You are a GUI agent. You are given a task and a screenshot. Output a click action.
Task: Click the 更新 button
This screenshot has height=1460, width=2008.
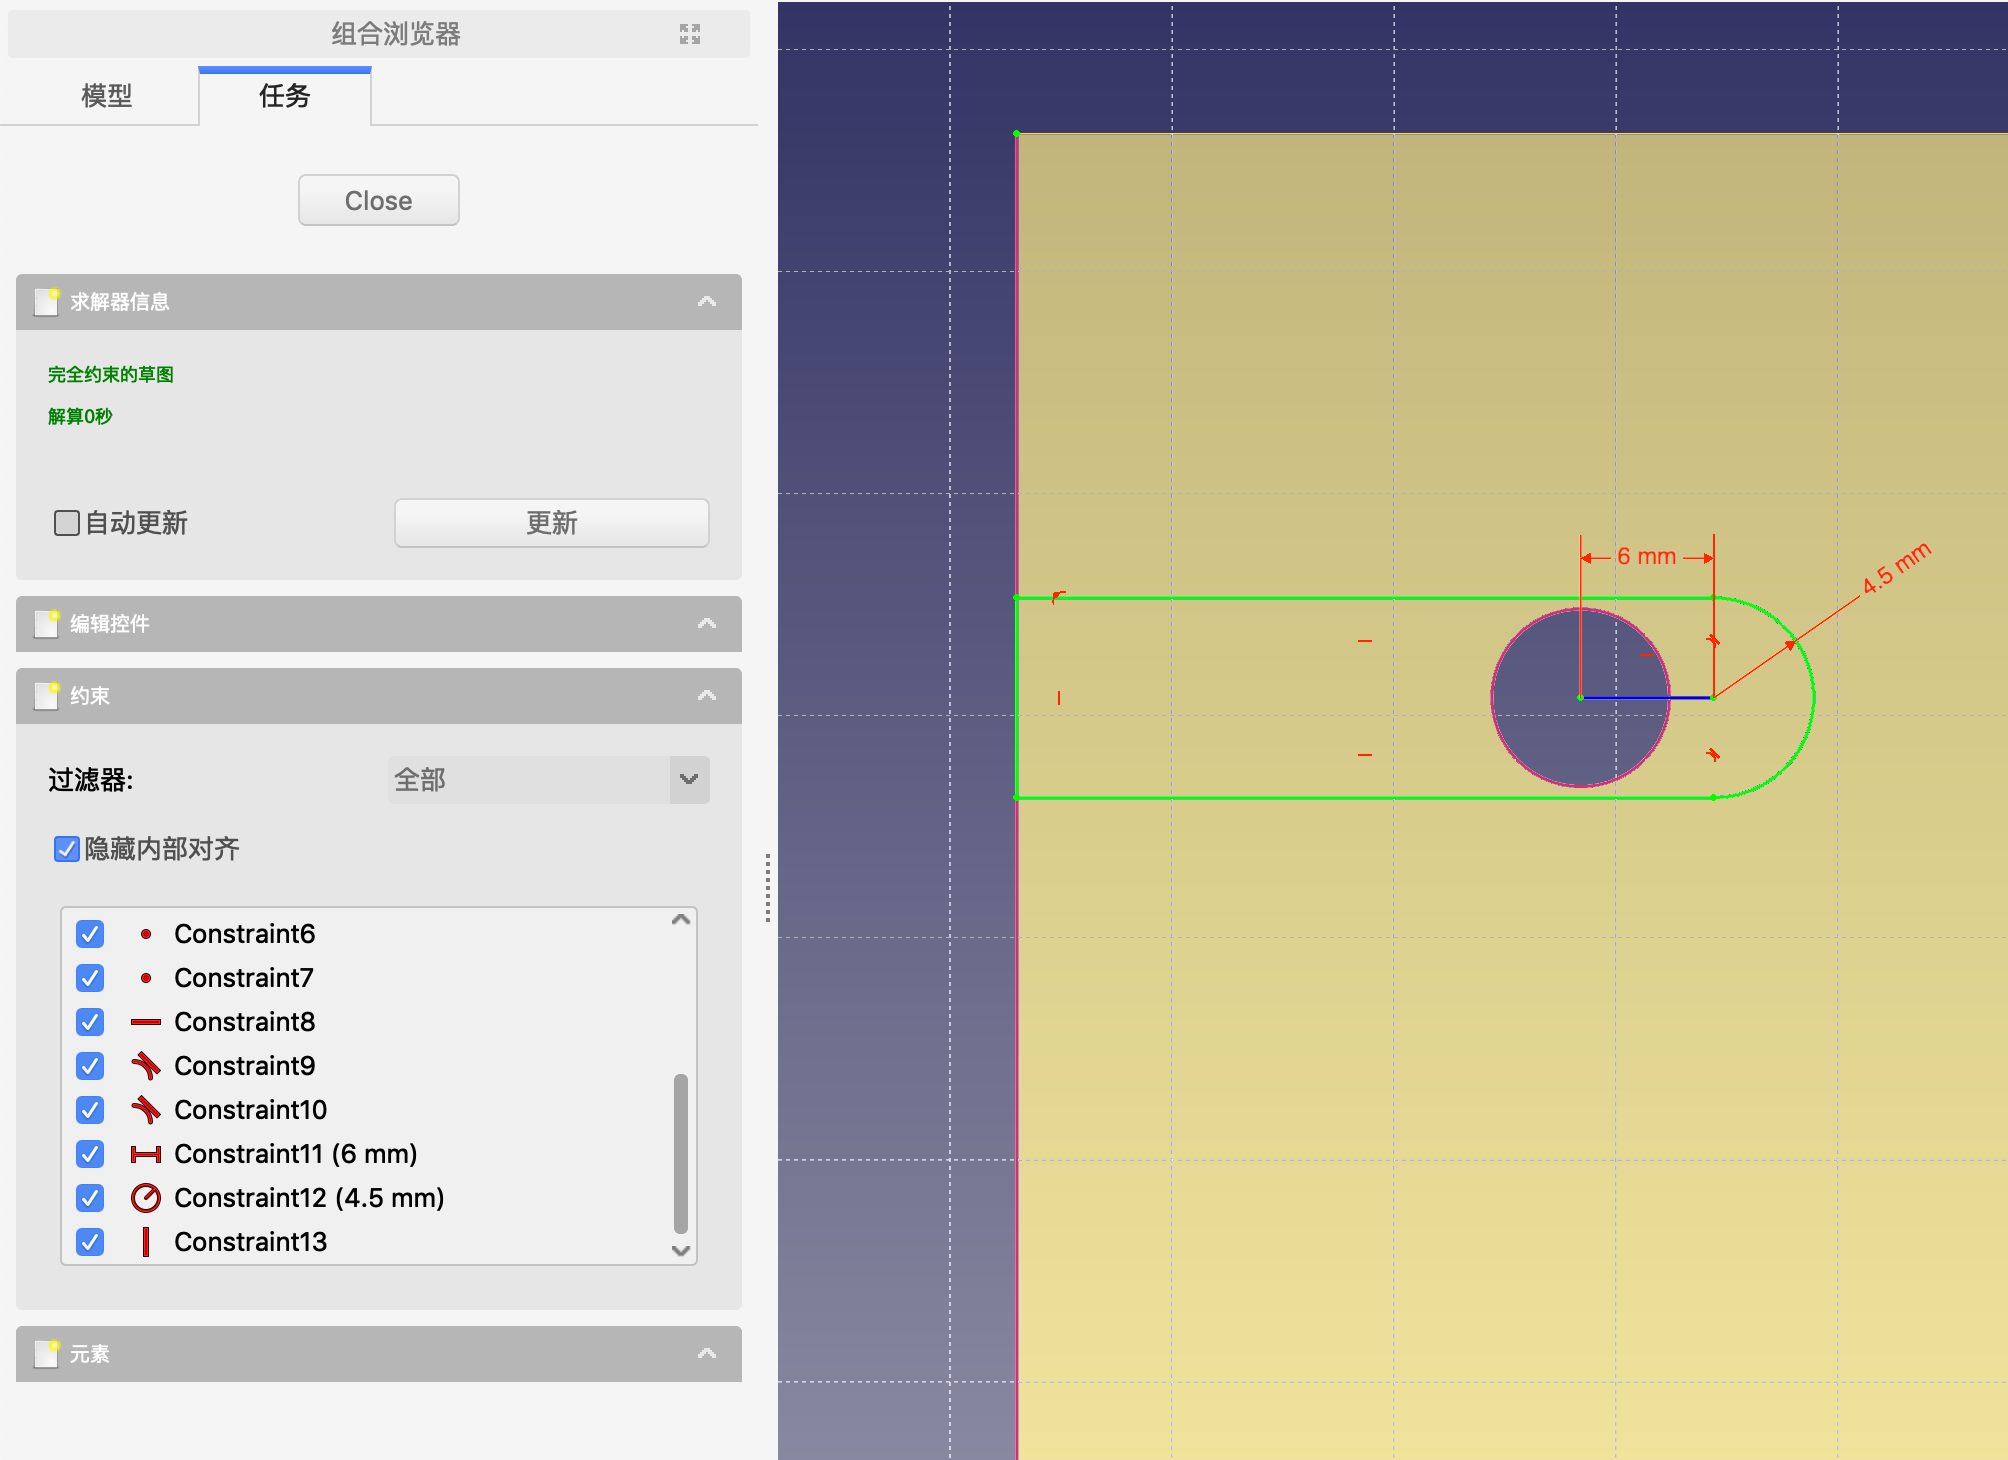551,523
